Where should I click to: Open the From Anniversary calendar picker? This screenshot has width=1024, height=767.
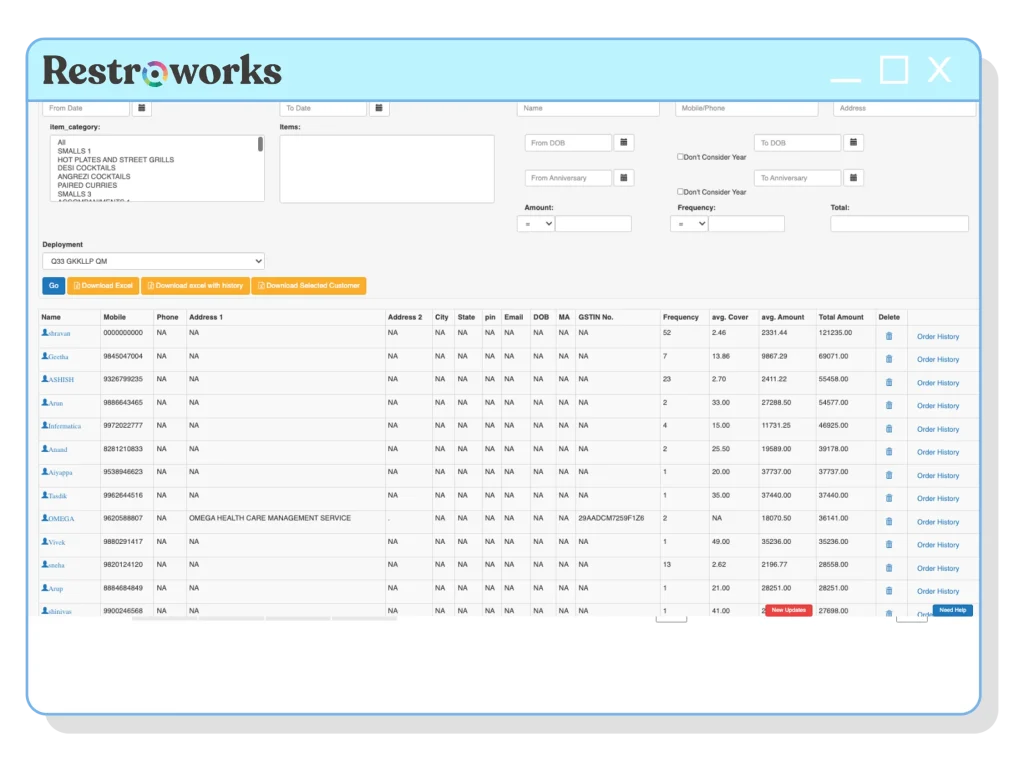[623, 177]
